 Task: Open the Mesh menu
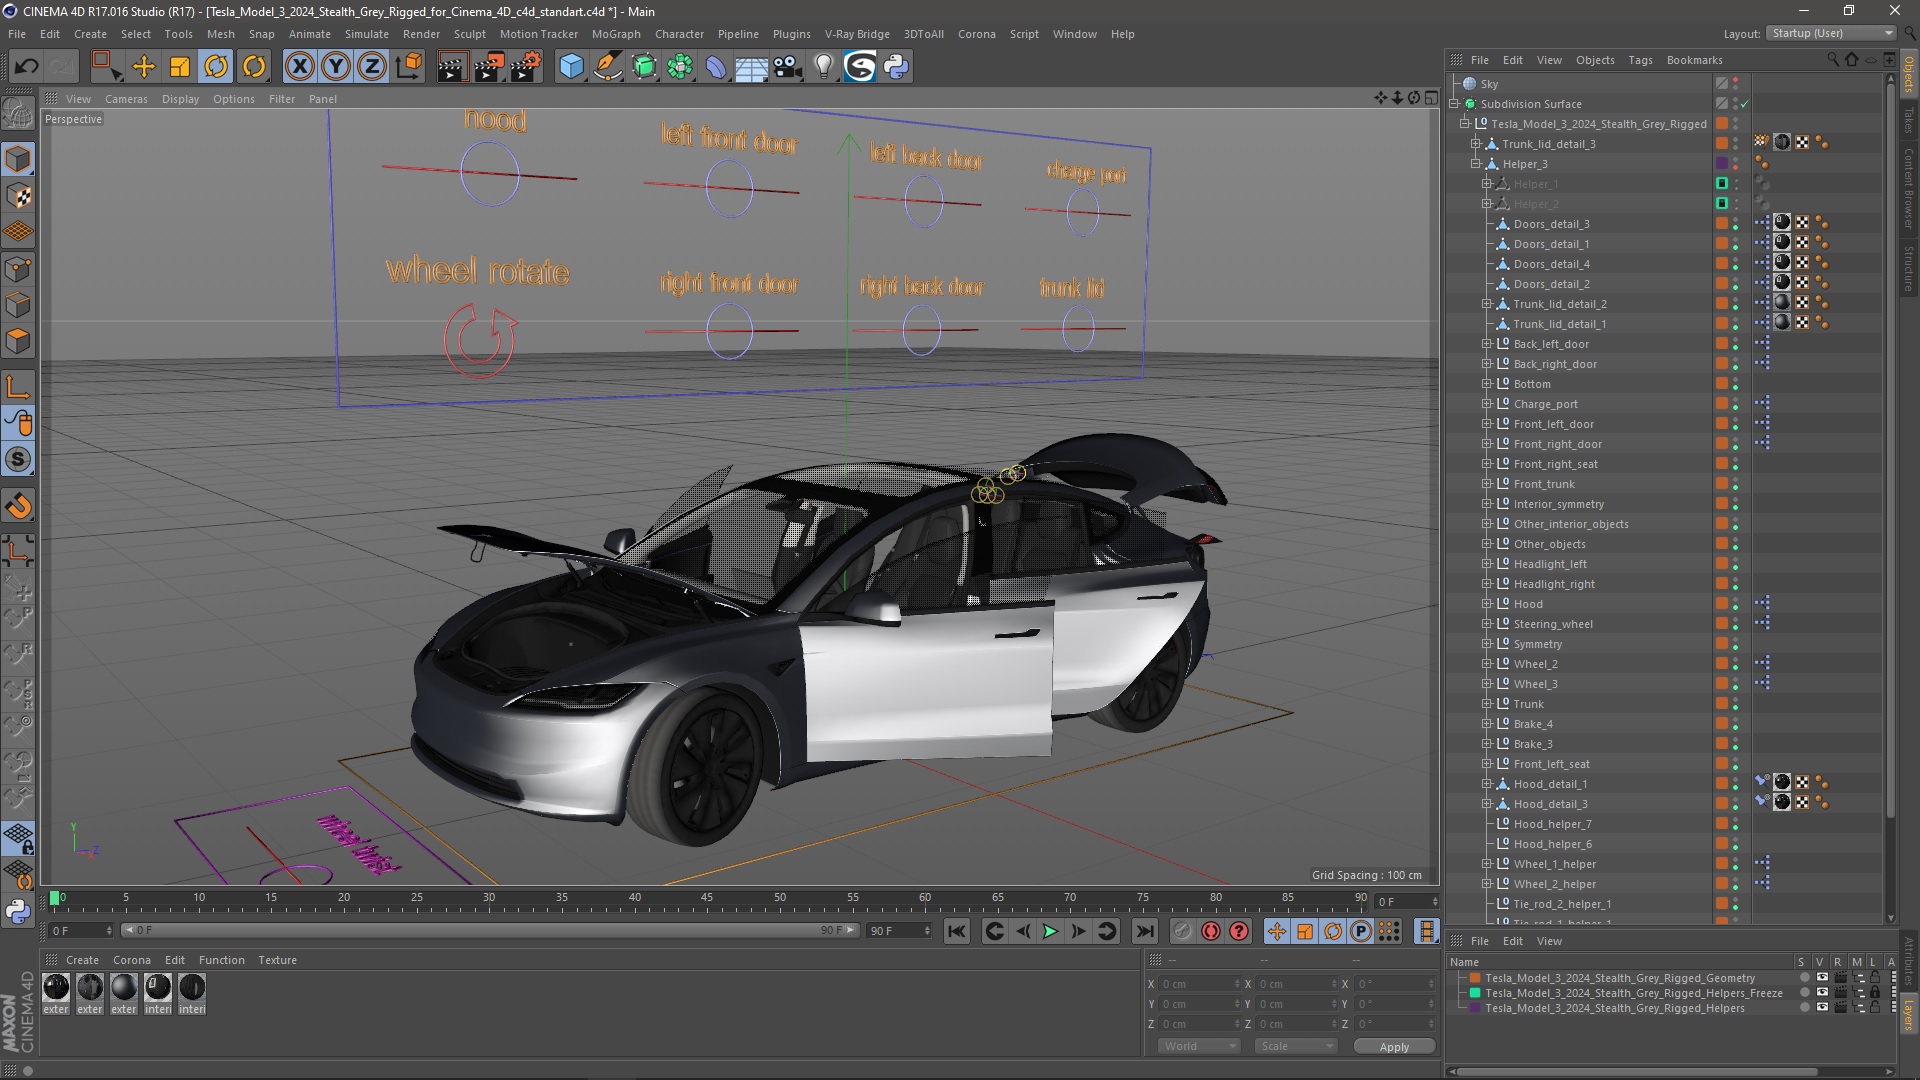click(220, 34)
